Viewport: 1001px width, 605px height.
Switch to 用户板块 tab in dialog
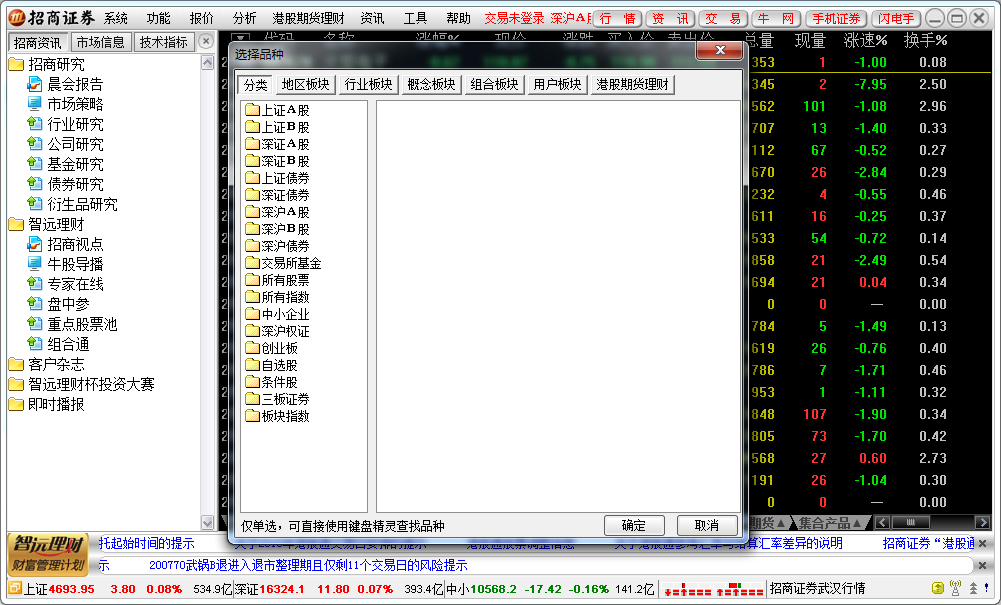(x=557, y=84)
